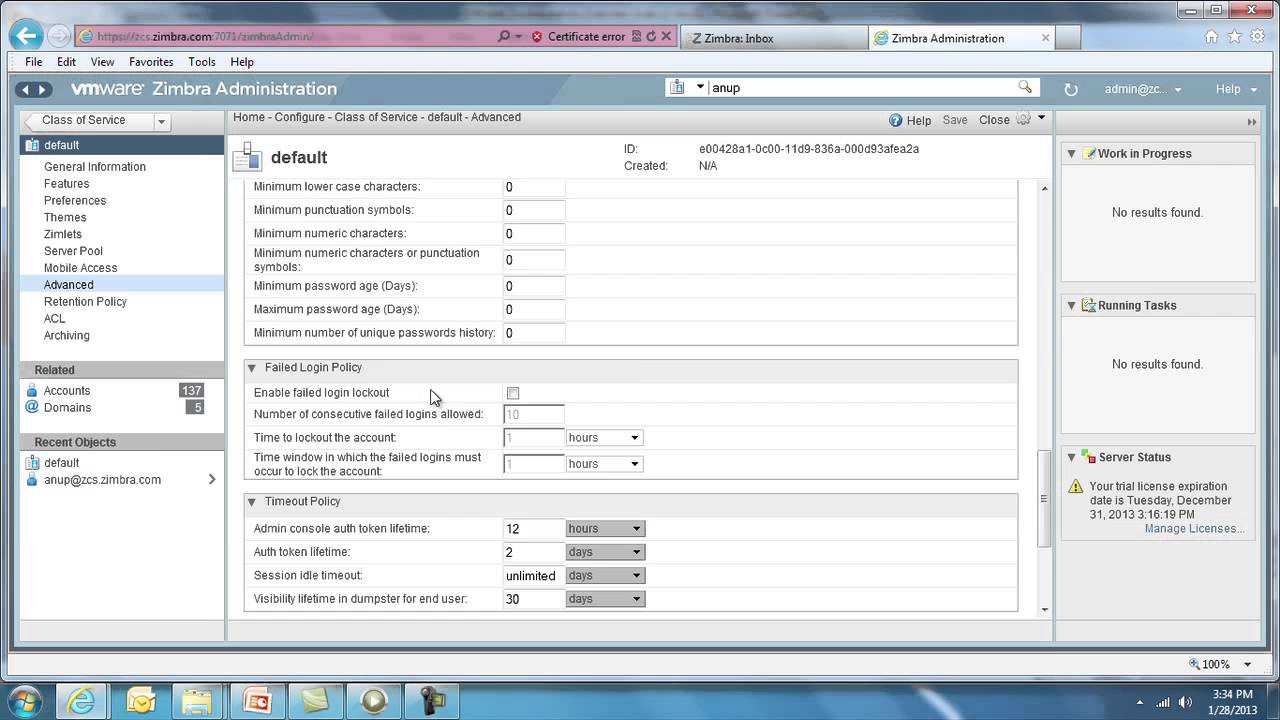Open media player from taskbar
The width and height of the screenshot is (1280, 720).
coord(374,700)
